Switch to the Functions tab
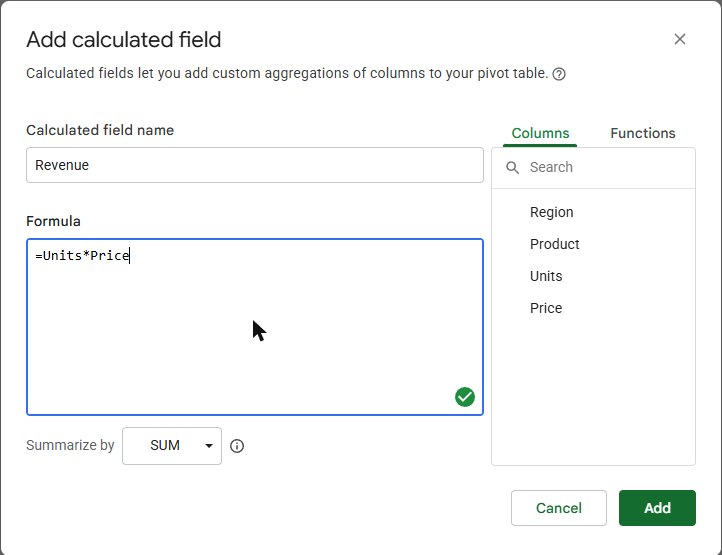The height and width of the screenshot is (555, 722). pyautogui.click(x=642, y=133)
